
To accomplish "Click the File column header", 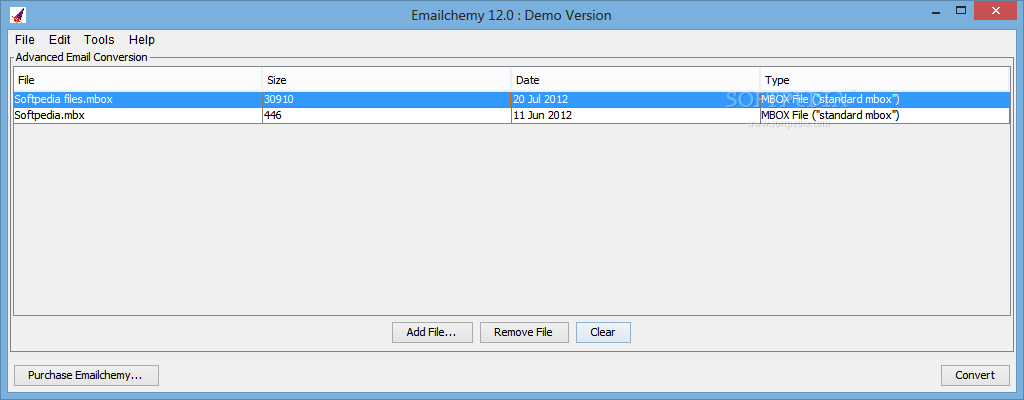I will pyautogui.click(x=138, y=80).
